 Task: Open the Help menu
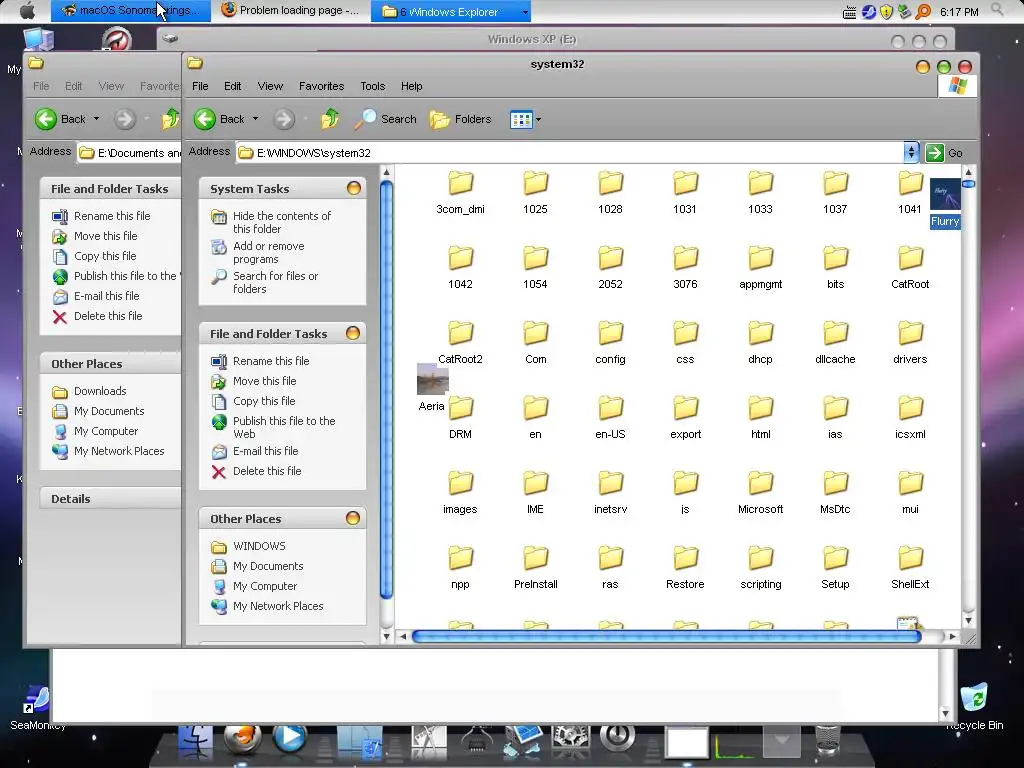tap(411, 86)
